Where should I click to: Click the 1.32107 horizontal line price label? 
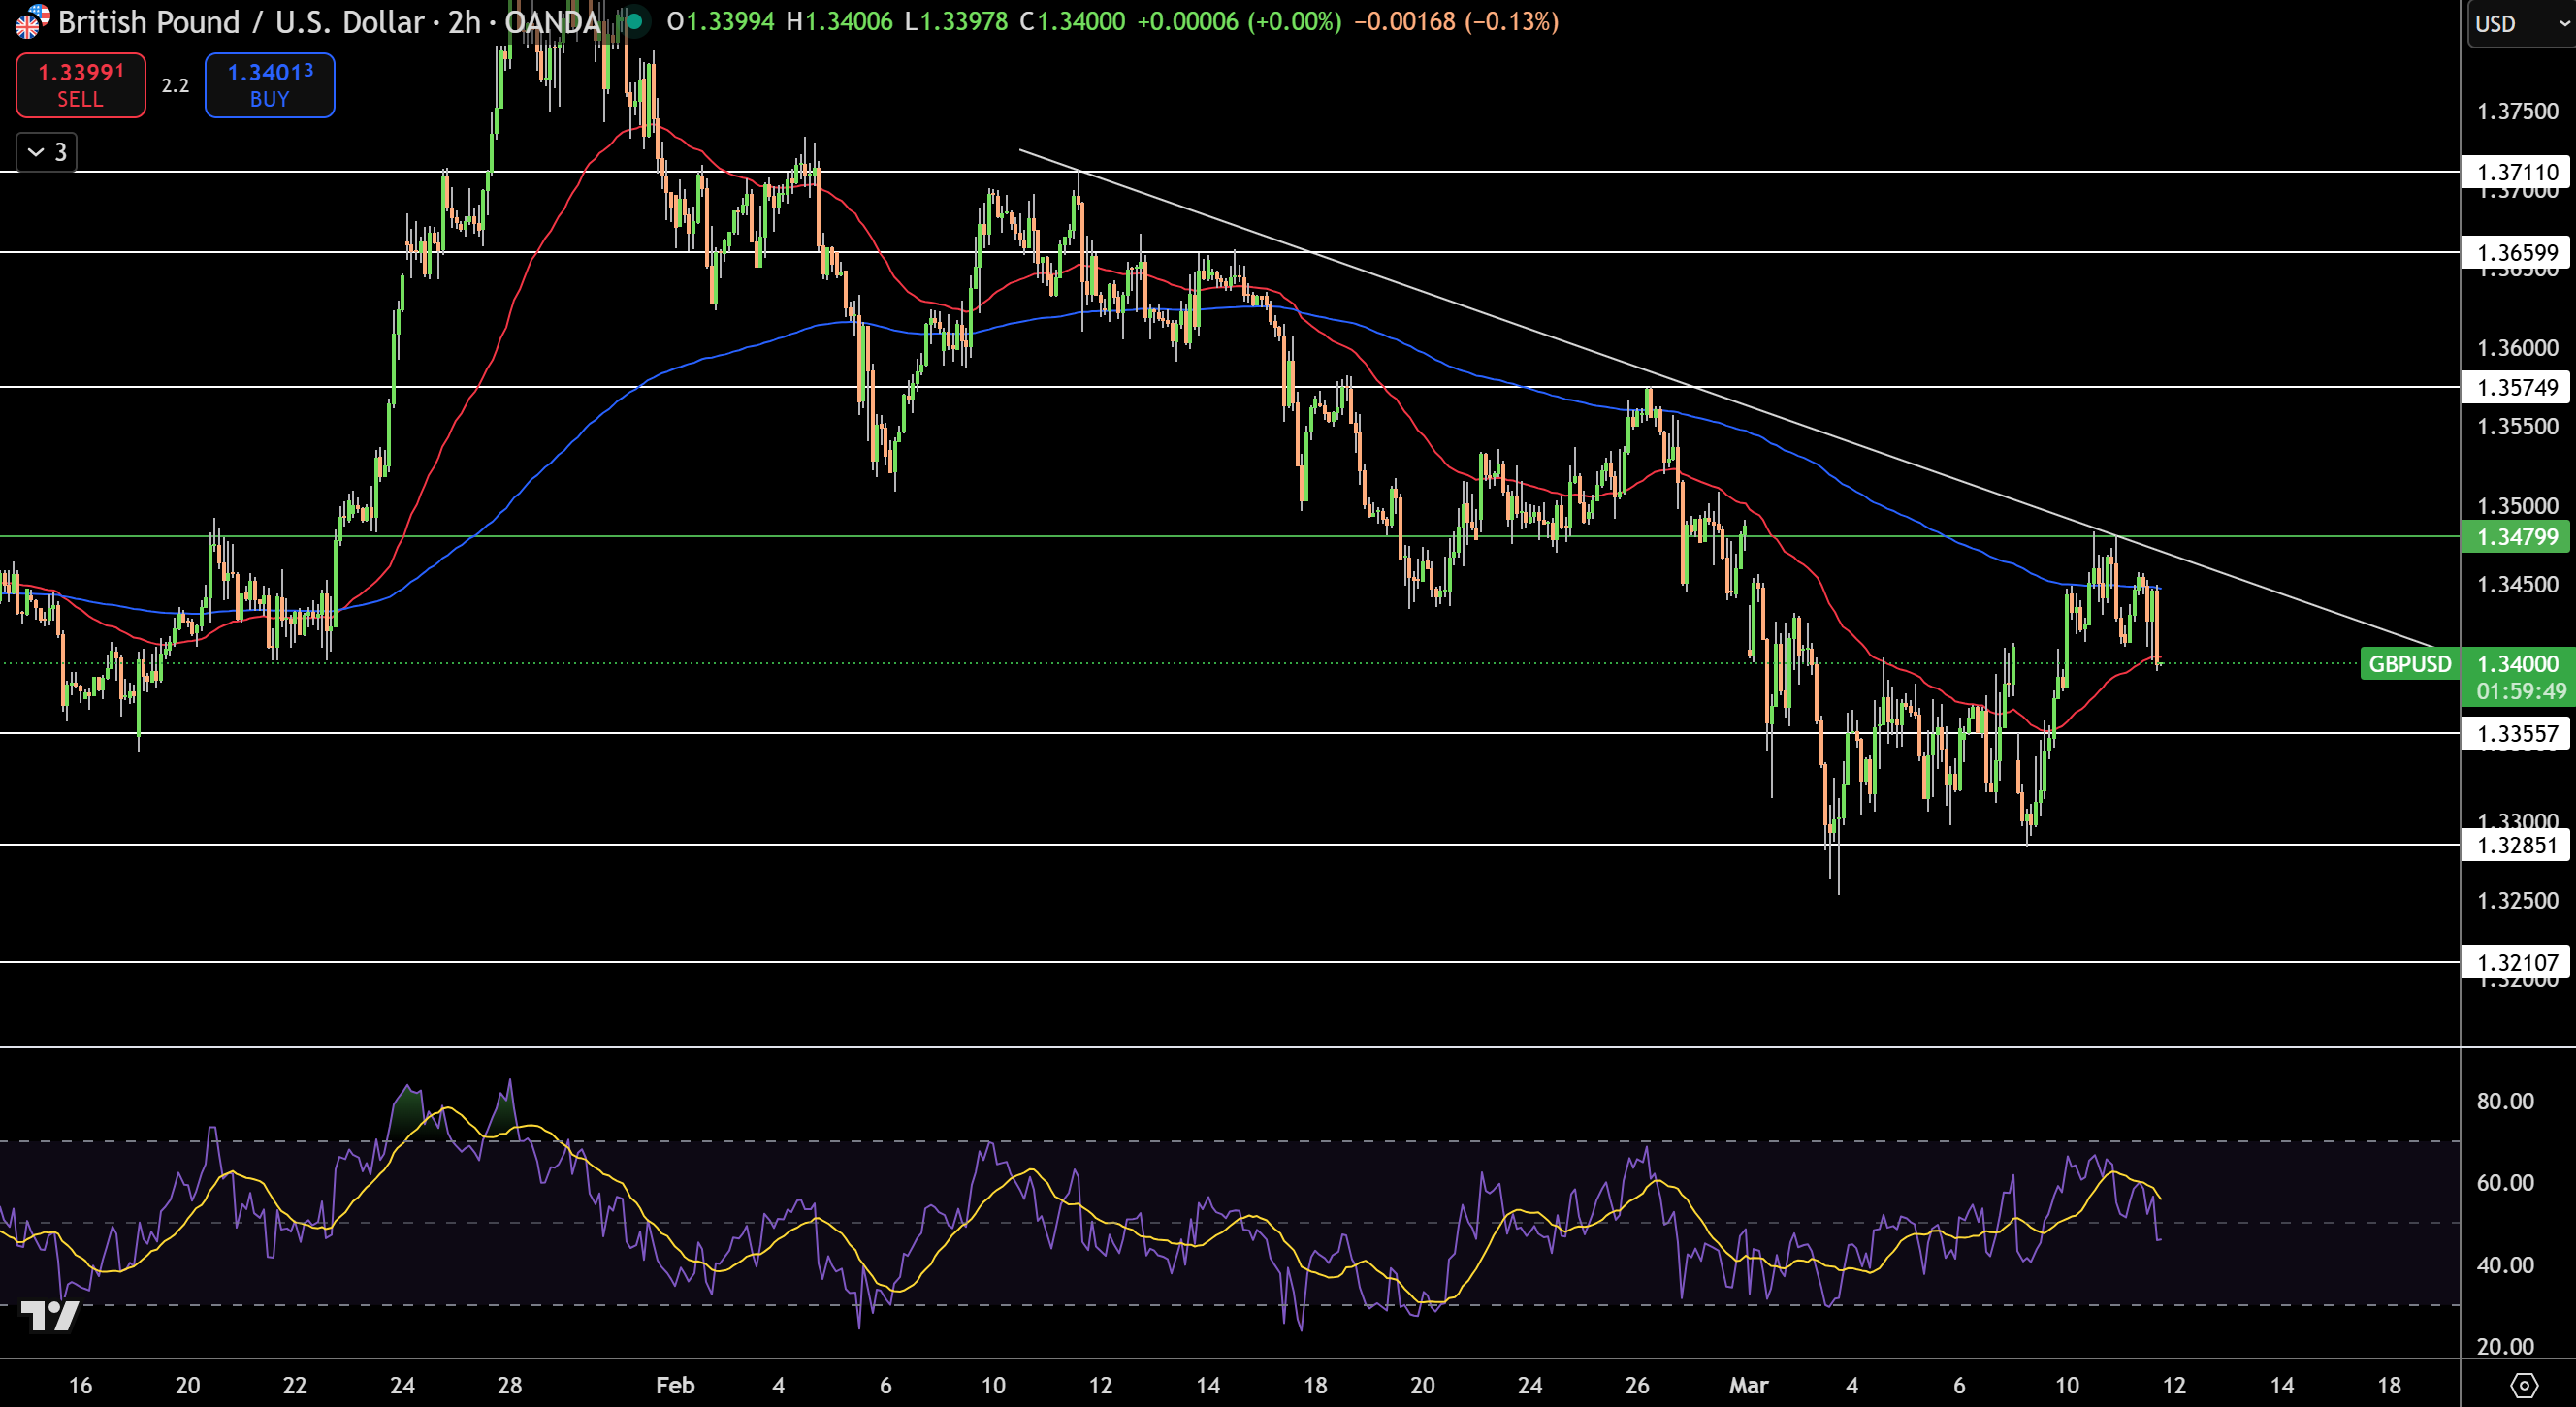[x=2516, y=962]
